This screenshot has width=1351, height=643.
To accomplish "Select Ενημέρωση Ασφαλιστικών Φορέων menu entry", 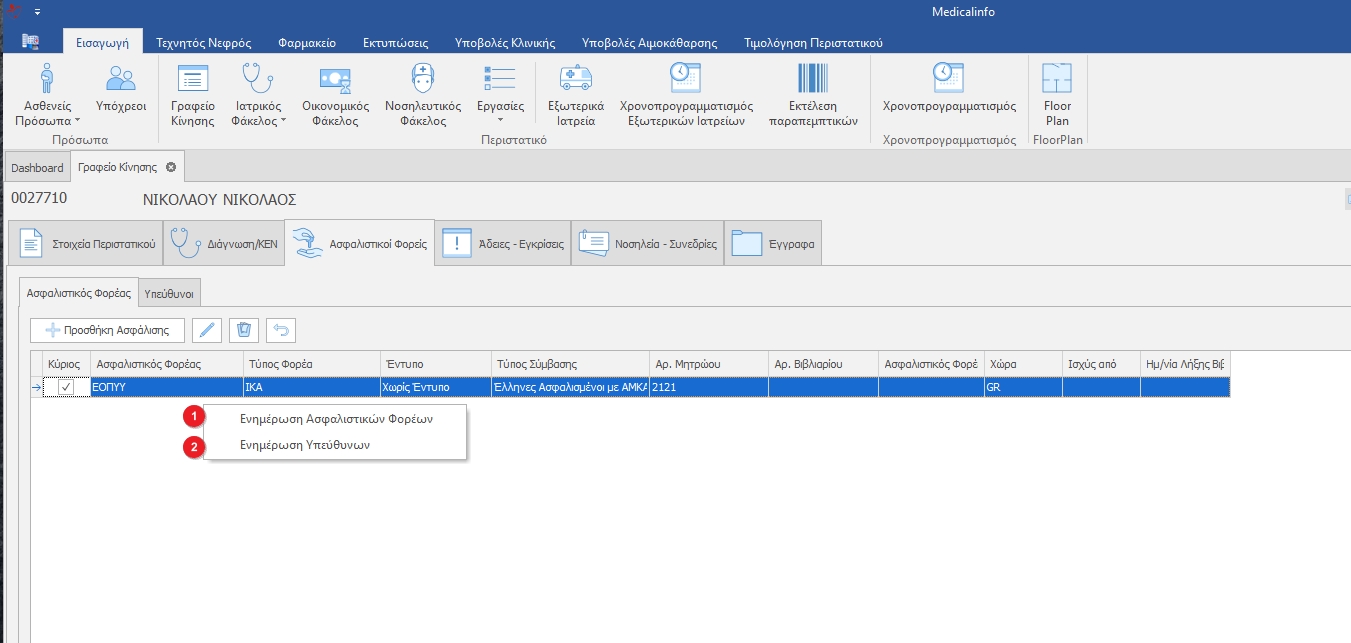I will [336, 419].
